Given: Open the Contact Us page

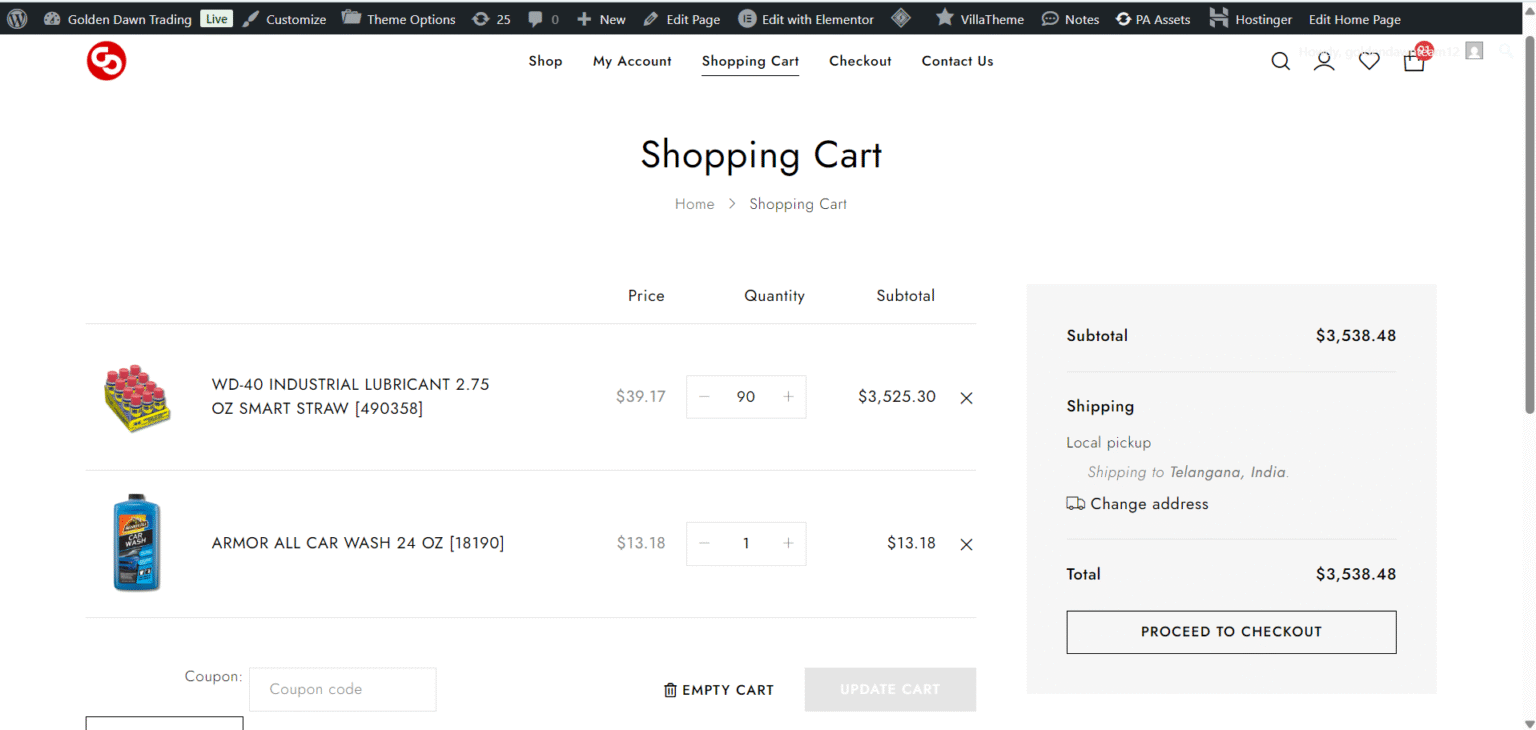Looking at the screenshot, I should pos(957,61).
